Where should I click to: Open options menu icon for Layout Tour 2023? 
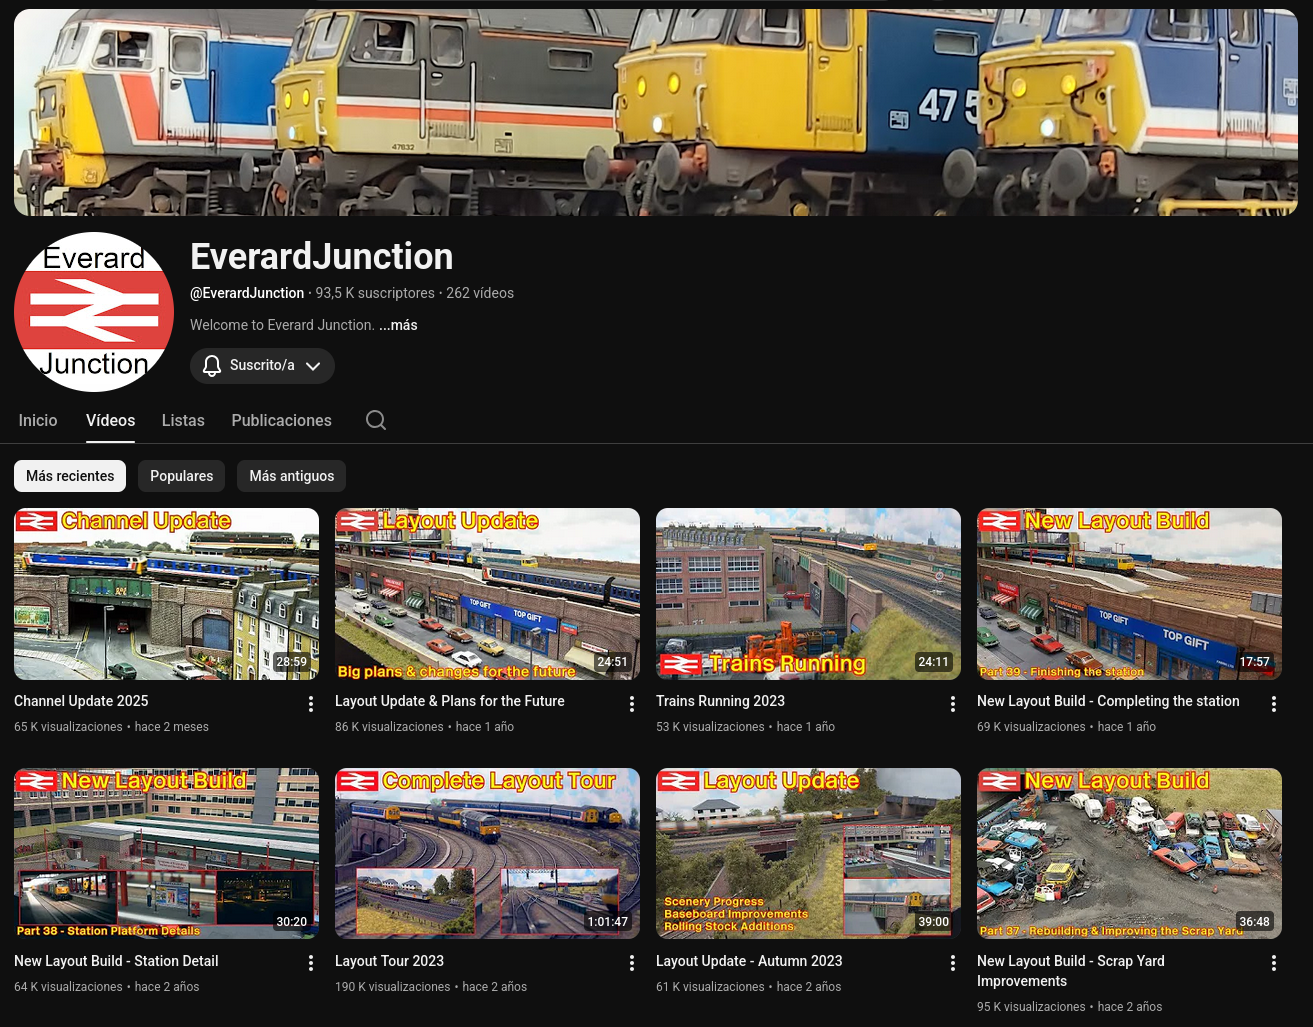point(632,963)
